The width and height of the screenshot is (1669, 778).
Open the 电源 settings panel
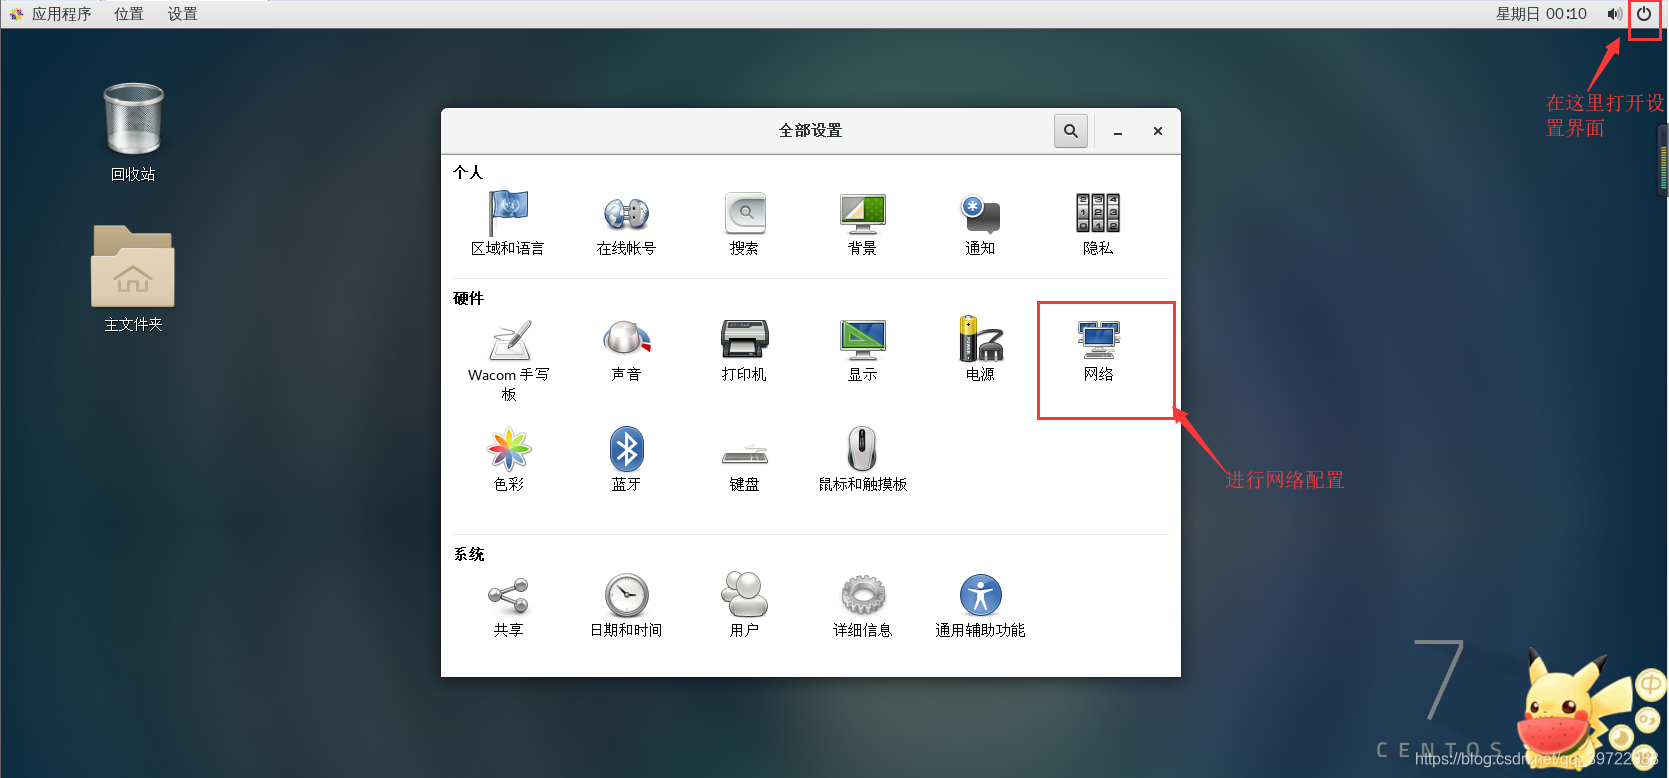[980, 350]
